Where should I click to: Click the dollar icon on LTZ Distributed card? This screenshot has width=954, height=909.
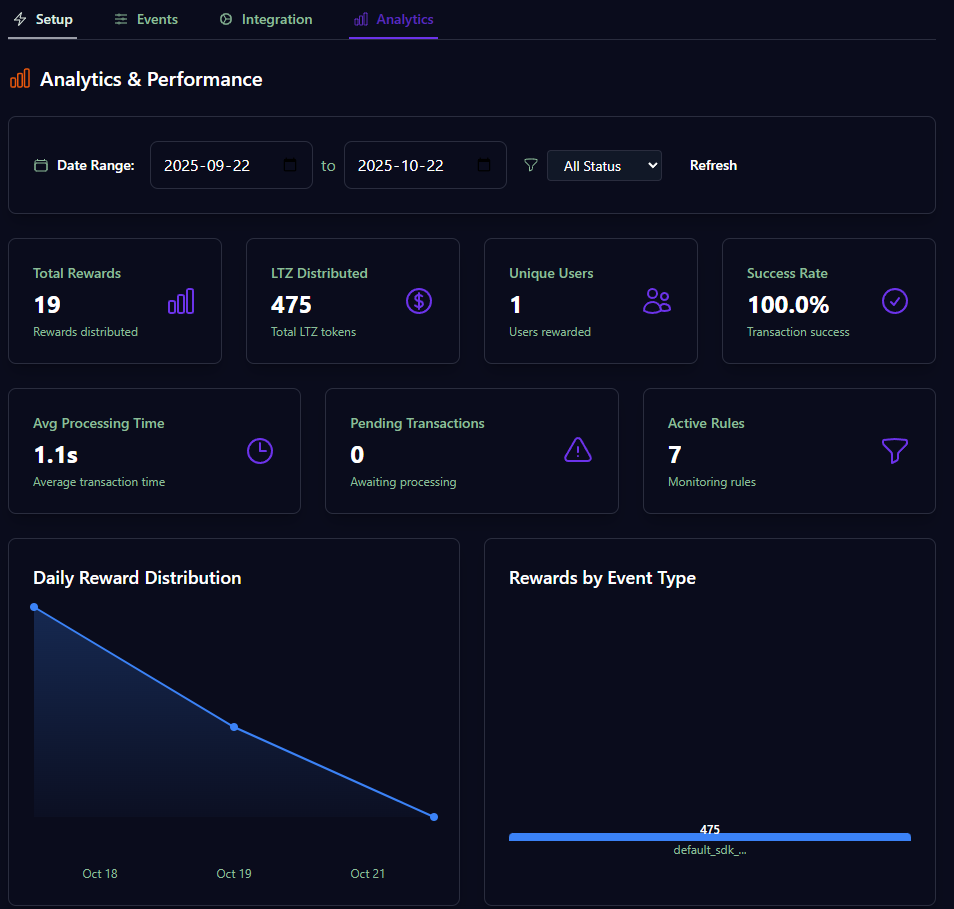419,301
